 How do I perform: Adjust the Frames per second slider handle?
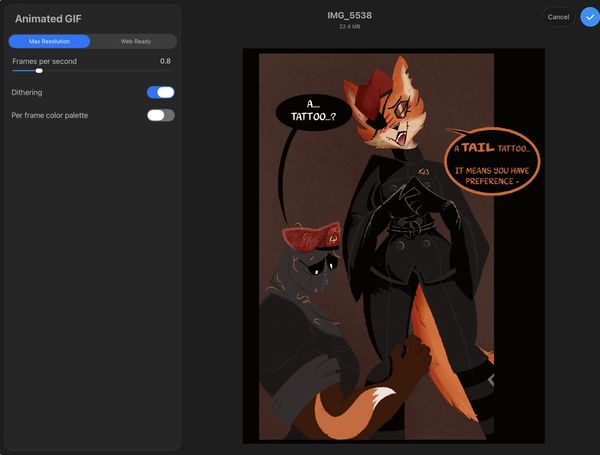point(39,71)
